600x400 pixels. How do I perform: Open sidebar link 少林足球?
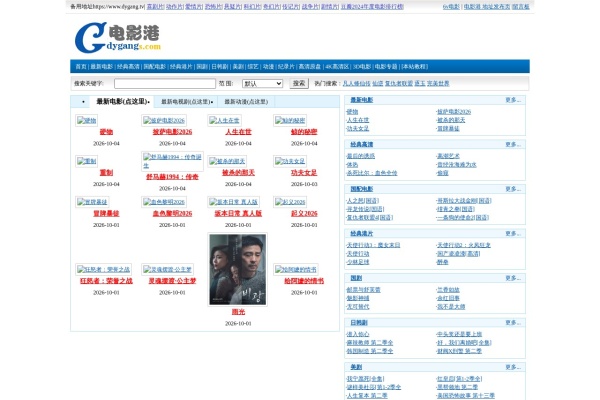(358, 262)
